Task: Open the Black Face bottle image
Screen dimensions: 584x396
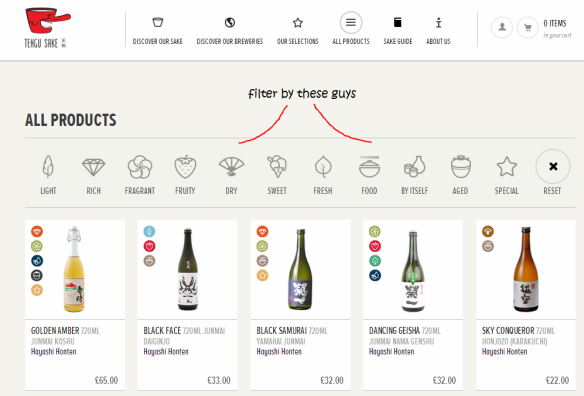Action: (187, 269)
